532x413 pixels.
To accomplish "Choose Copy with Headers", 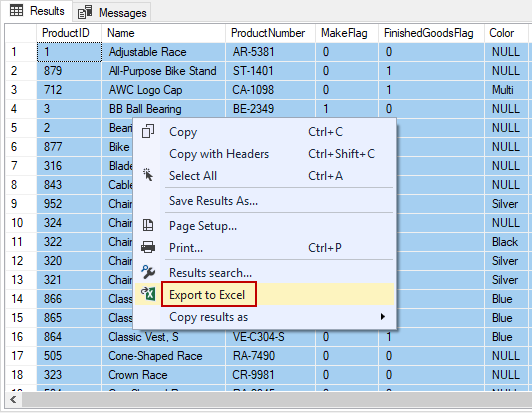I will (x=264, y=154).
